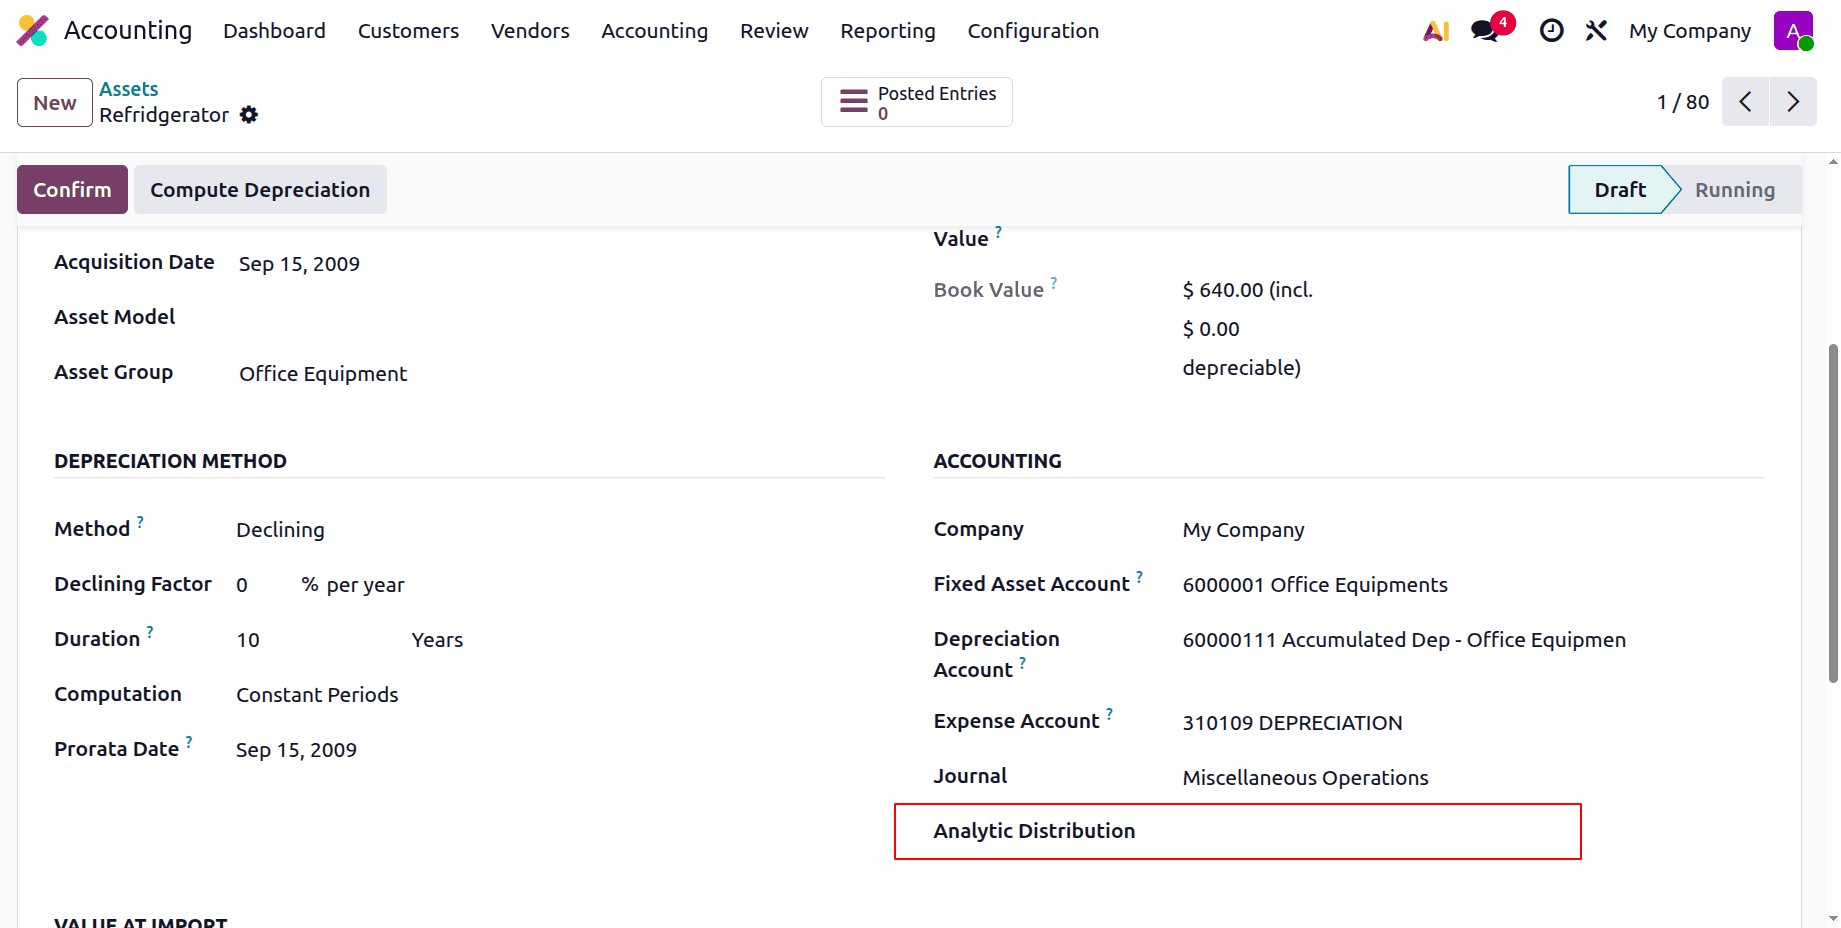This screenshot has height=928, width=1841.
Task: Go back to Assets breadcrumb
Action: (129, 89)
